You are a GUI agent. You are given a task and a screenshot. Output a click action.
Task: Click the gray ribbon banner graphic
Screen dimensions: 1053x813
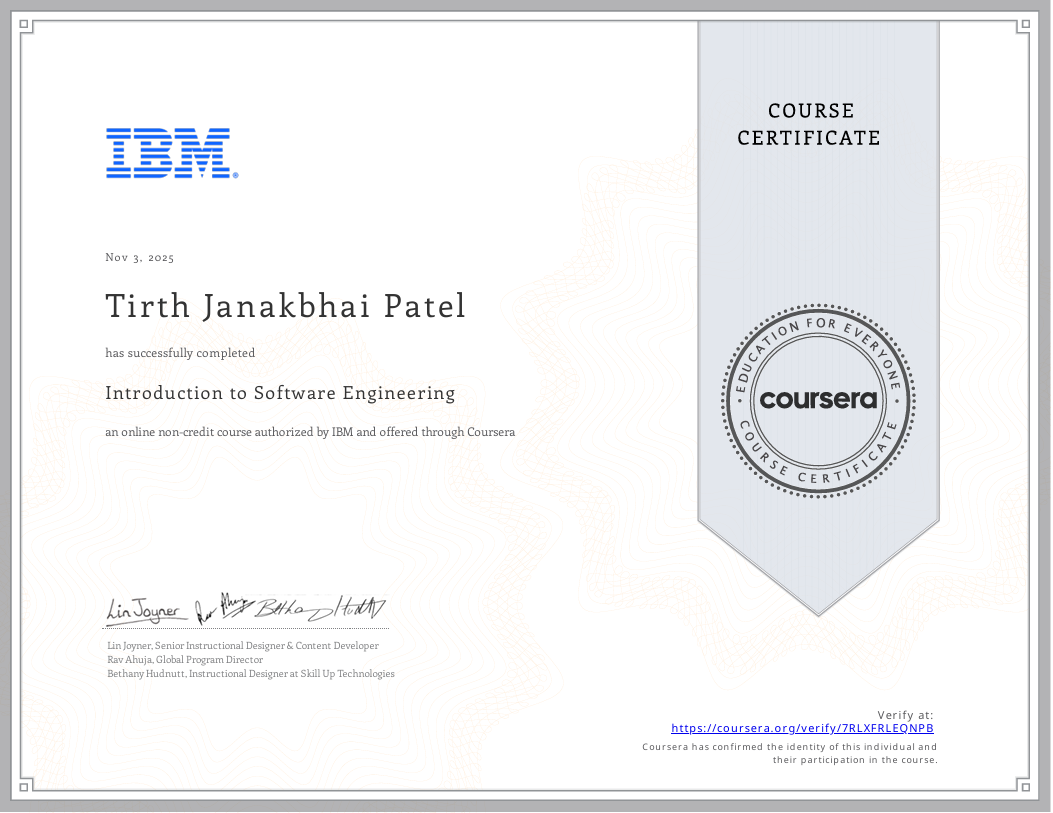pyautogui.click(x=816, y=550)
